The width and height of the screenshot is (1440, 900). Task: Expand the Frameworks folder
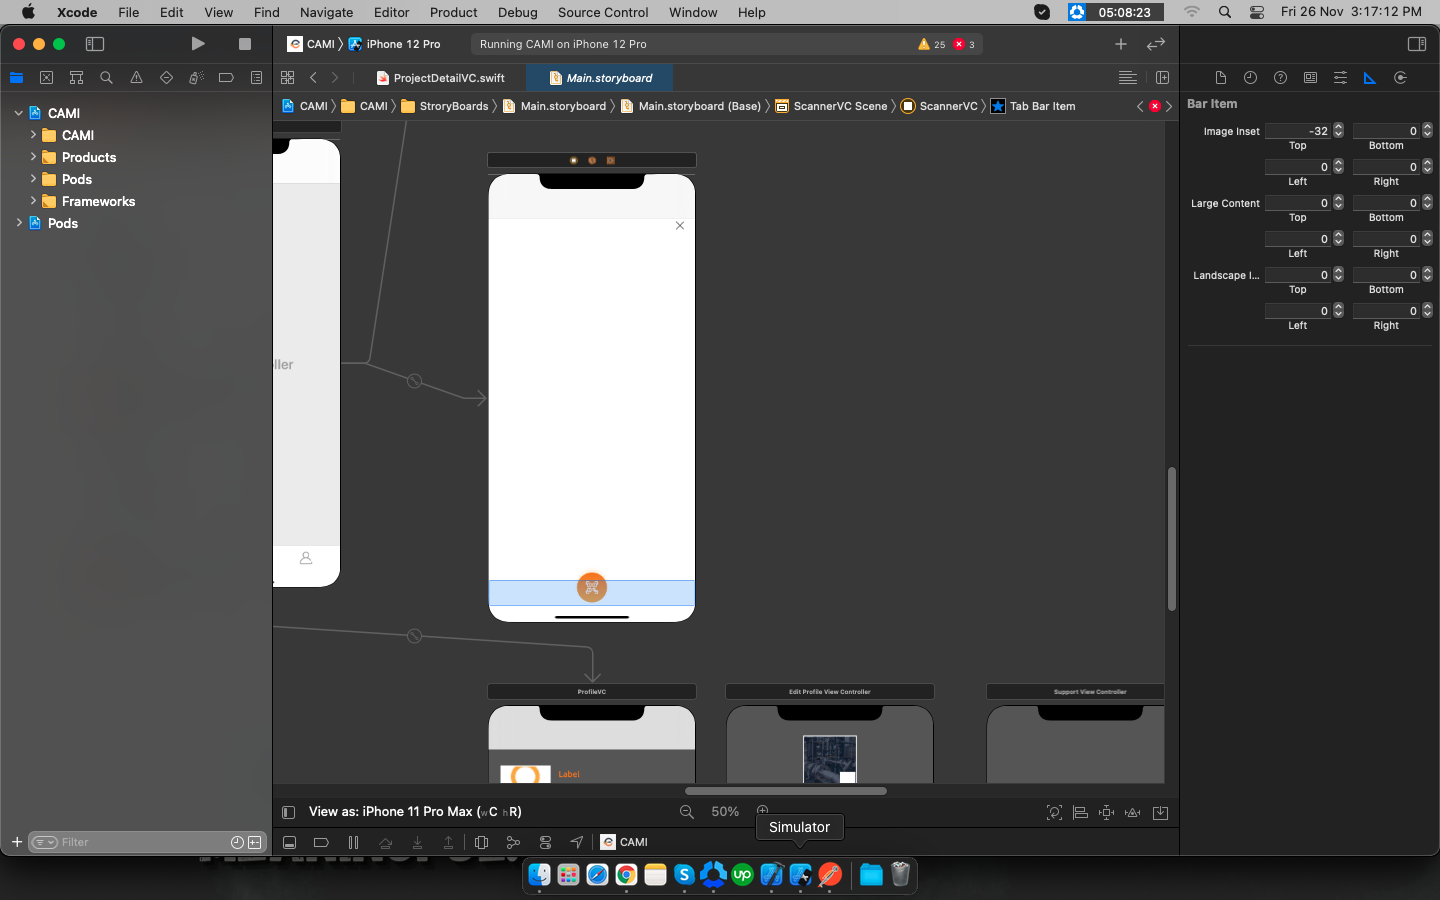tap(33, 201)
